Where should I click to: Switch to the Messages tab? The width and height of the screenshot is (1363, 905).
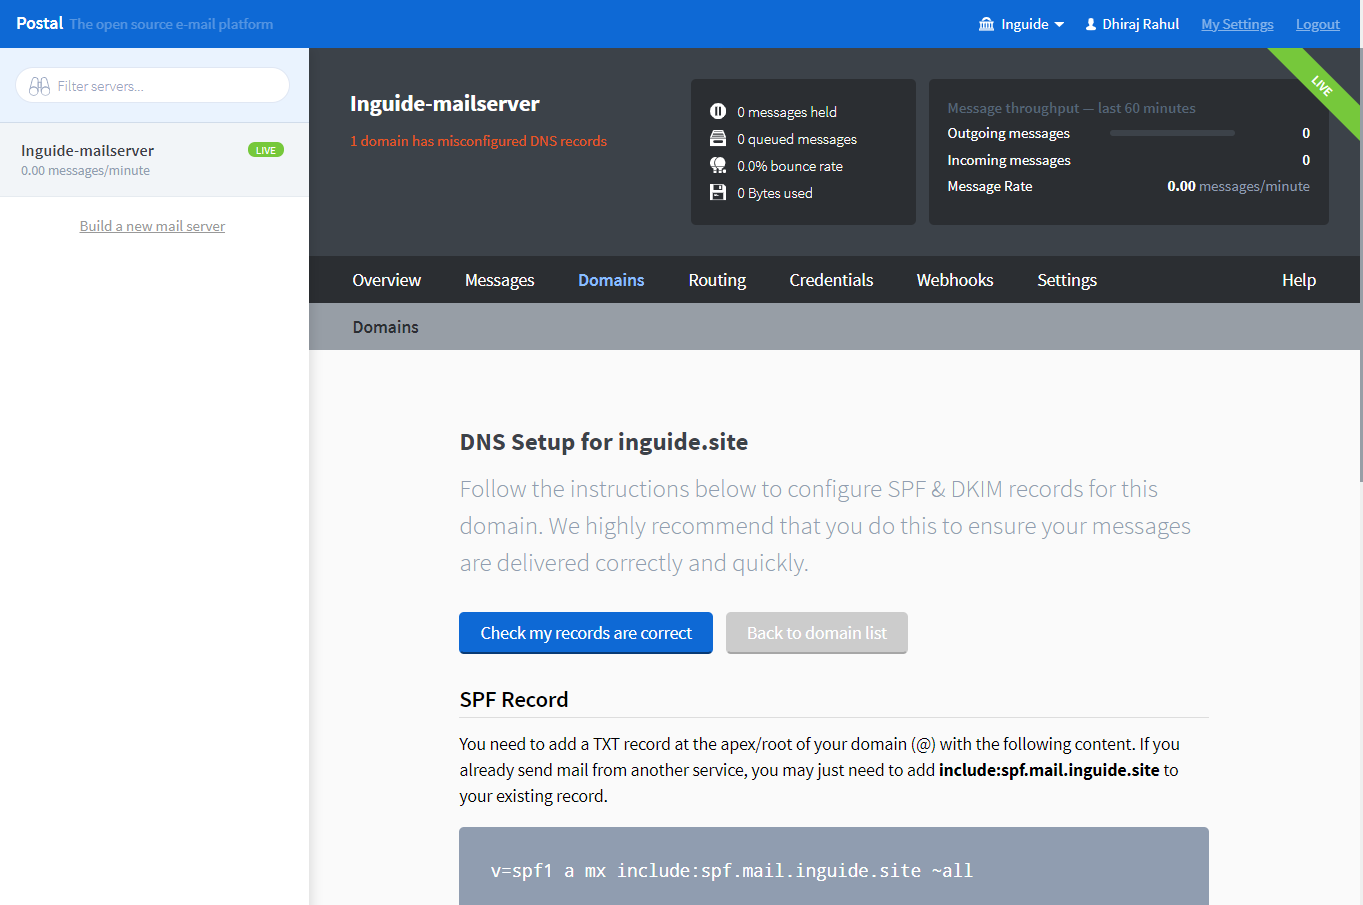(x=499, y=280)
